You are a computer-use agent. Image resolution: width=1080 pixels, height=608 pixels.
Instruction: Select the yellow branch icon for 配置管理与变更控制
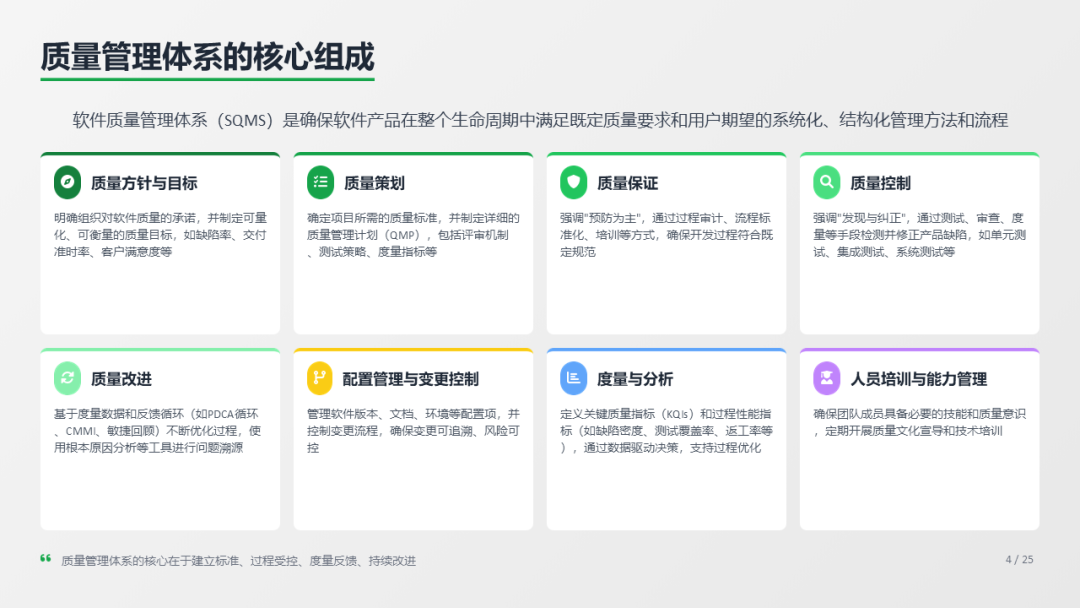coord(320,378)
